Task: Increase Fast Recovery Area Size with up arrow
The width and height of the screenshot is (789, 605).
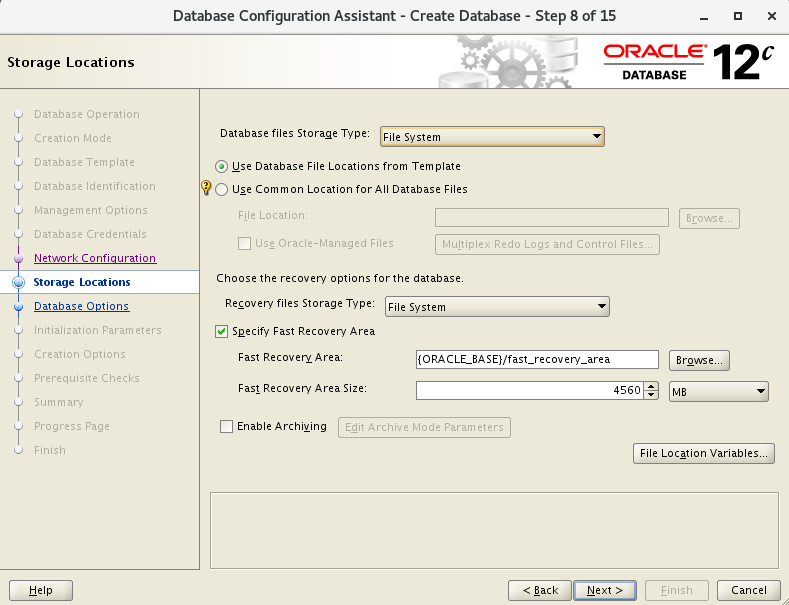Action: click(x=651, y=386)
